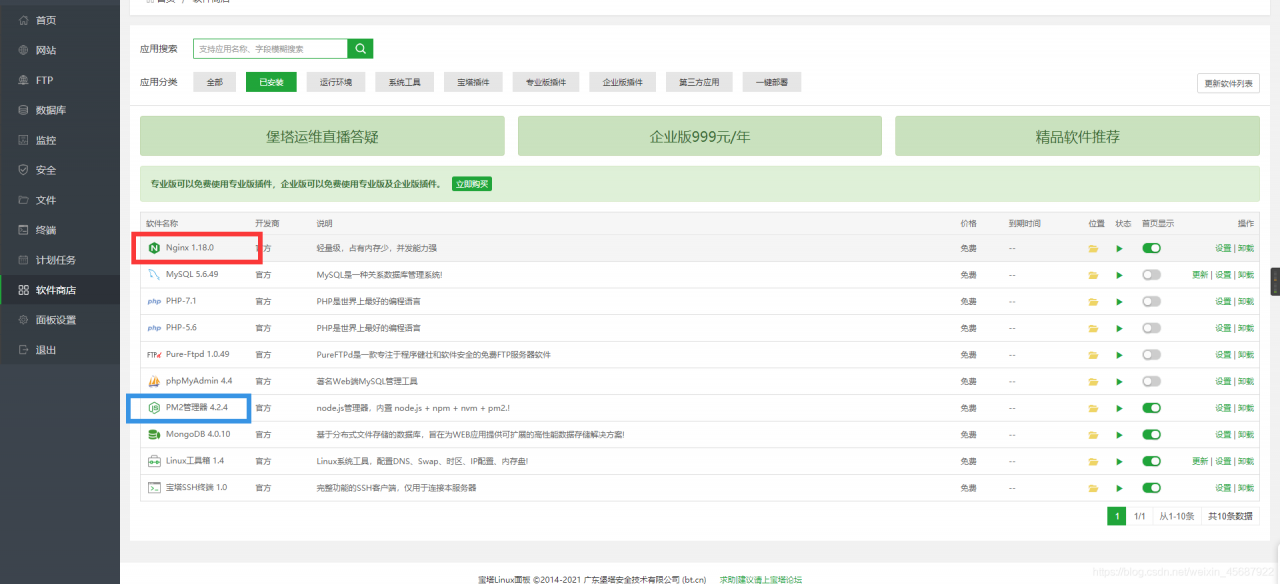Click the status play icon for PM2管理器

click(1120, 408)
